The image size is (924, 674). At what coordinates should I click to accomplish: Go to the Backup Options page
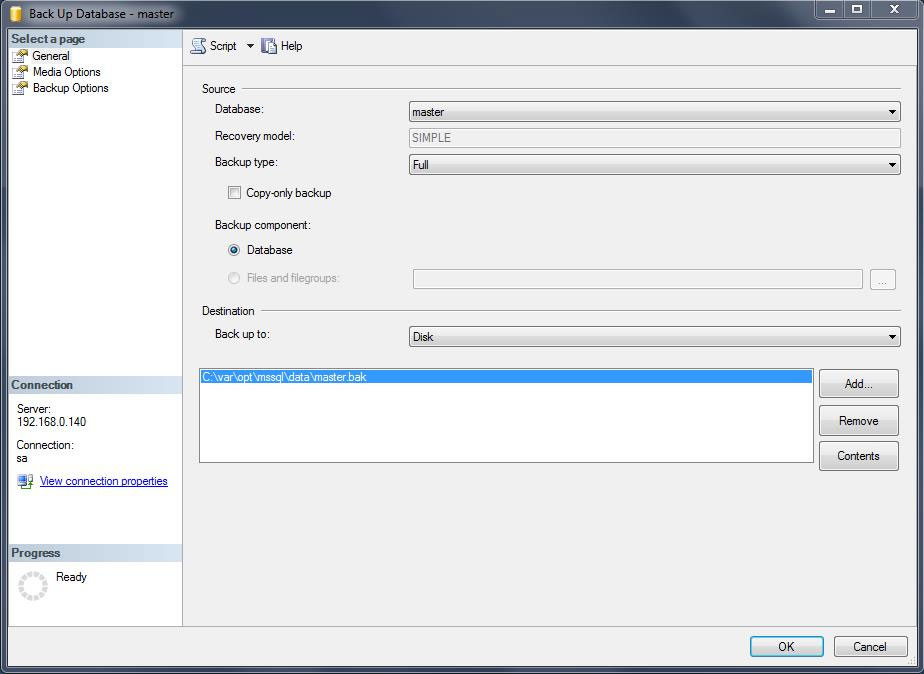click(x=70, y=88)
